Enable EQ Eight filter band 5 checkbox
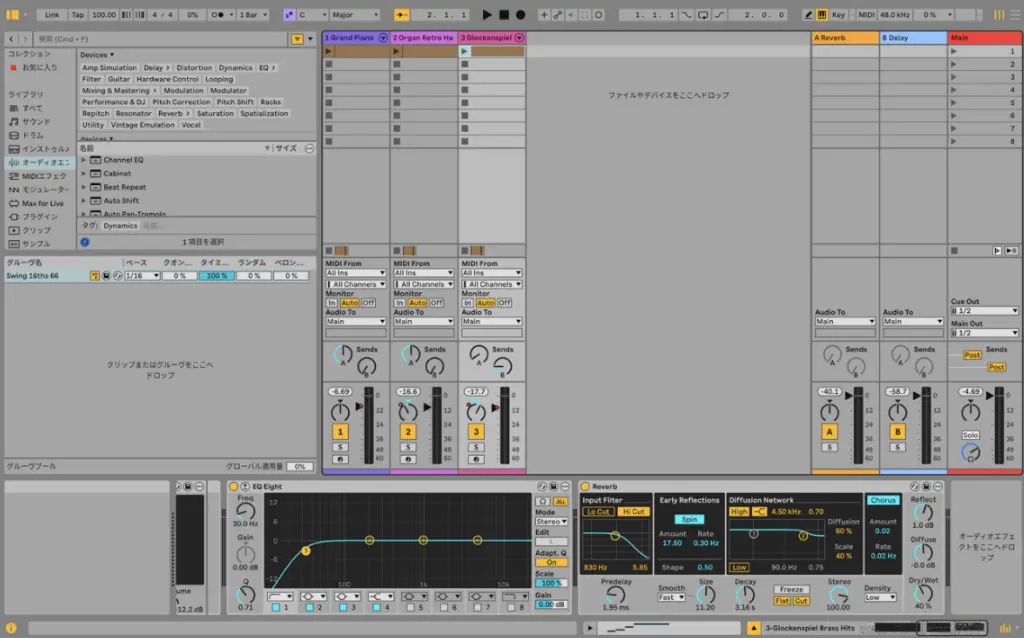Image resolution: width=1024 pixels, height=638 pixels. pyautogui.click(x=410, y=607)
